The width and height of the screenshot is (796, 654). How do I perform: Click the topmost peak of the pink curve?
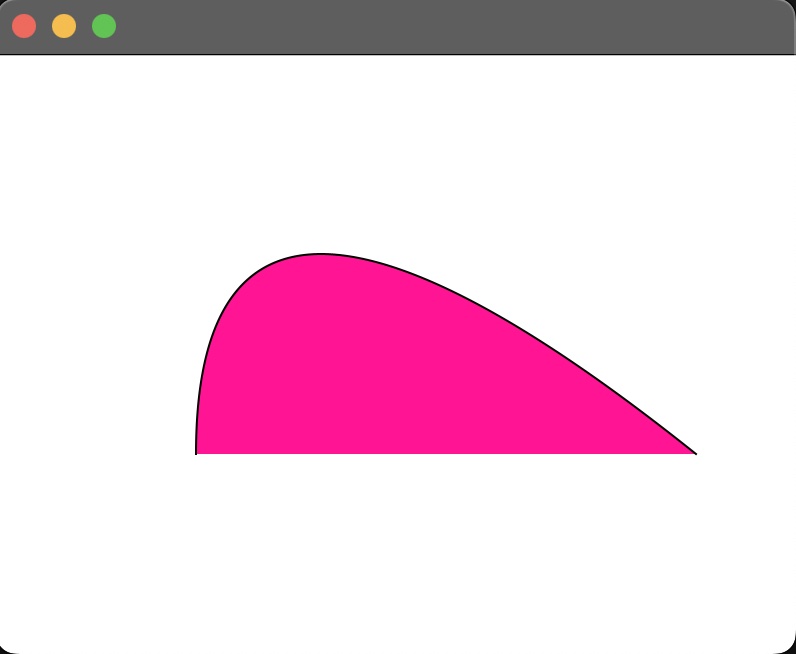tap(320, 254)
